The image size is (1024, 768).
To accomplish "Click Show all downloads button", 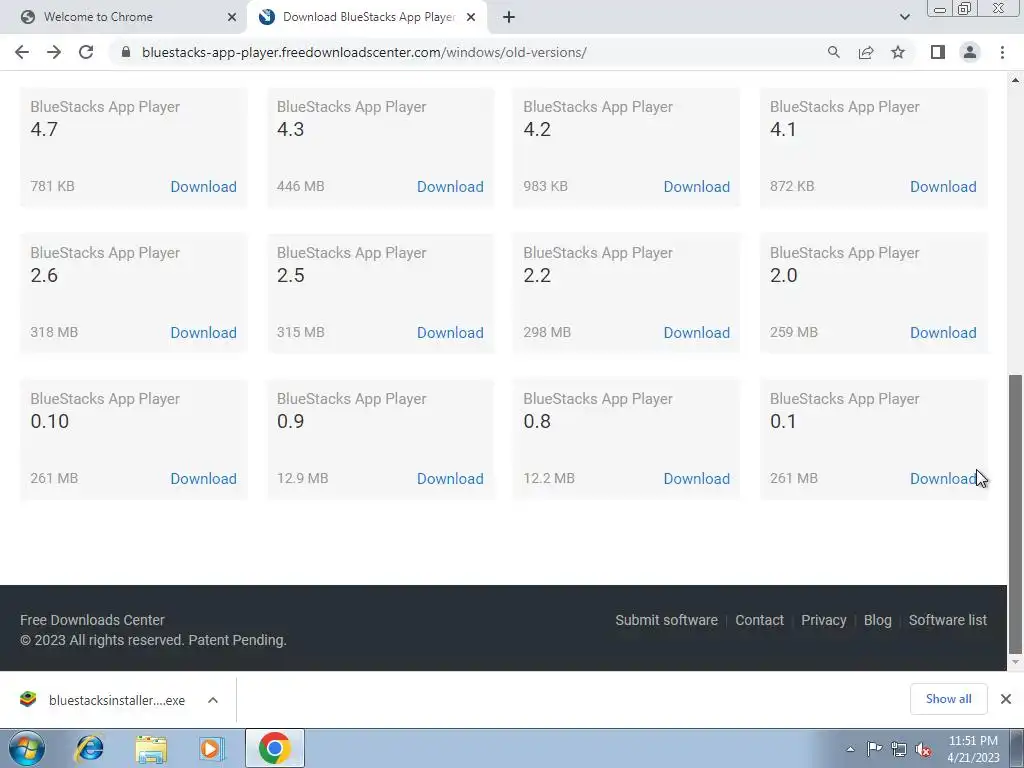I will 948,699.
